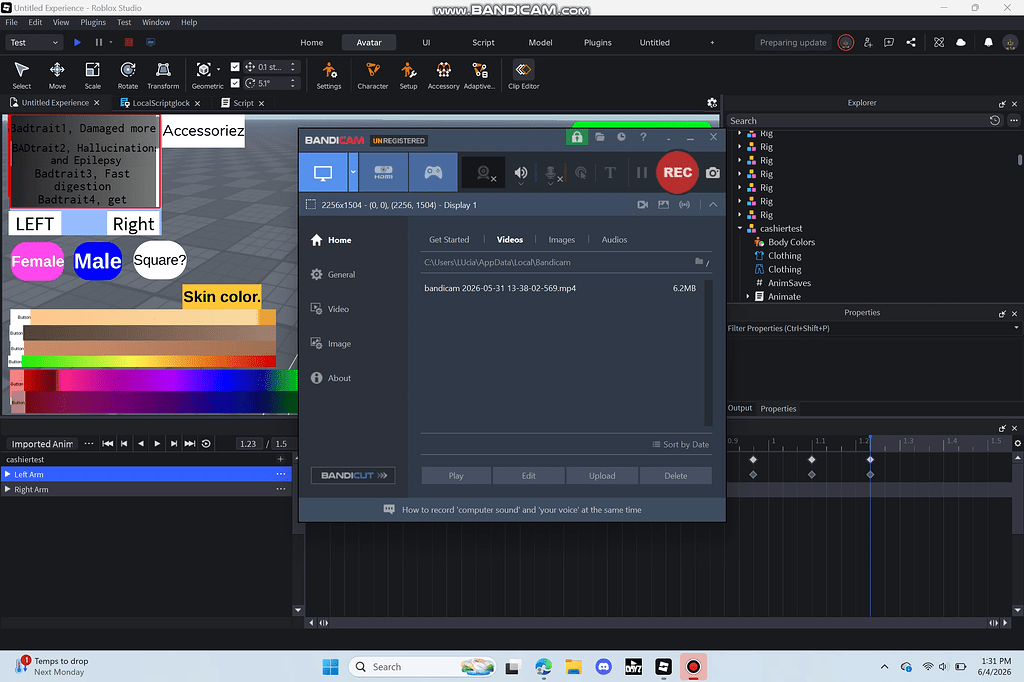The image size is (1024, 682).
Task: Open the Clip Editor
Action: click(x=524, y=75)
